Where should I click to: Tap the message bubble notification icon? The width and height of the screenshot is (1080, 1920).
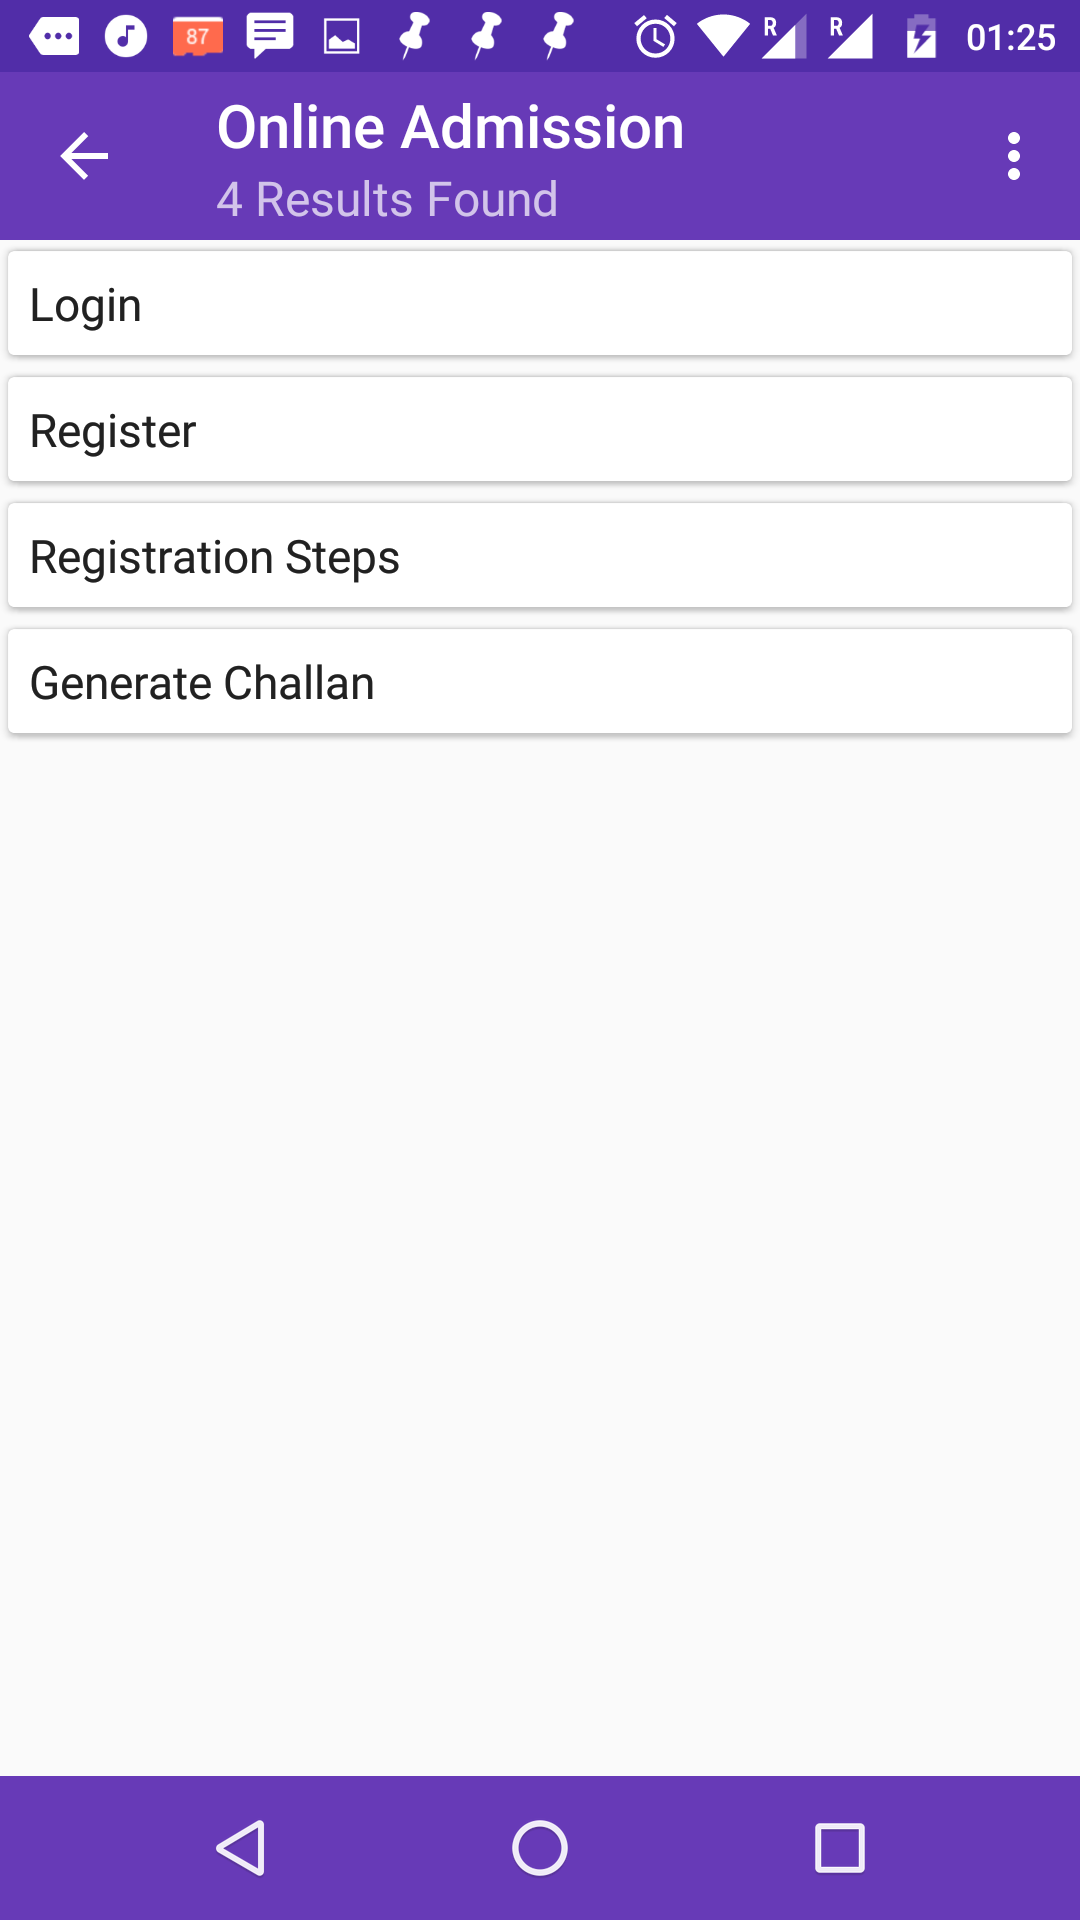point(270,36)
